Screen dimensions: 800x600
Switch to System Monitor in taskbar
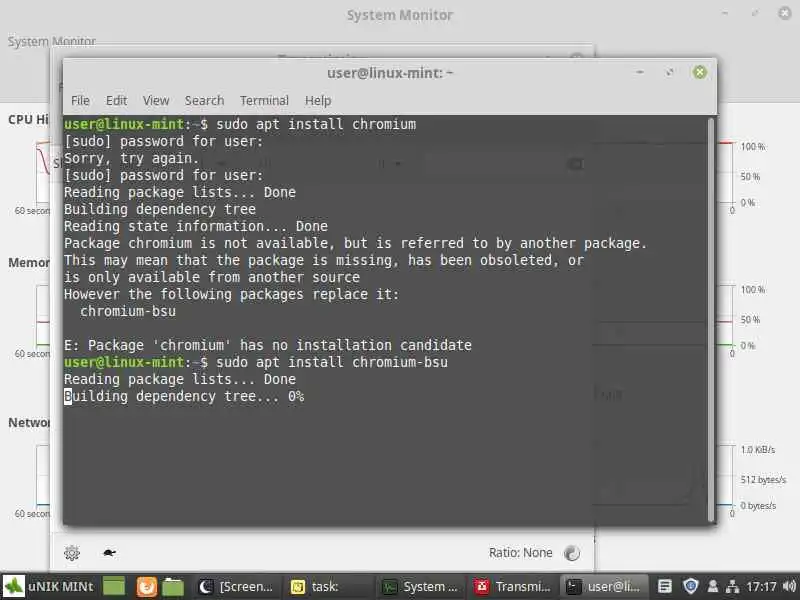tap(419, 587)
